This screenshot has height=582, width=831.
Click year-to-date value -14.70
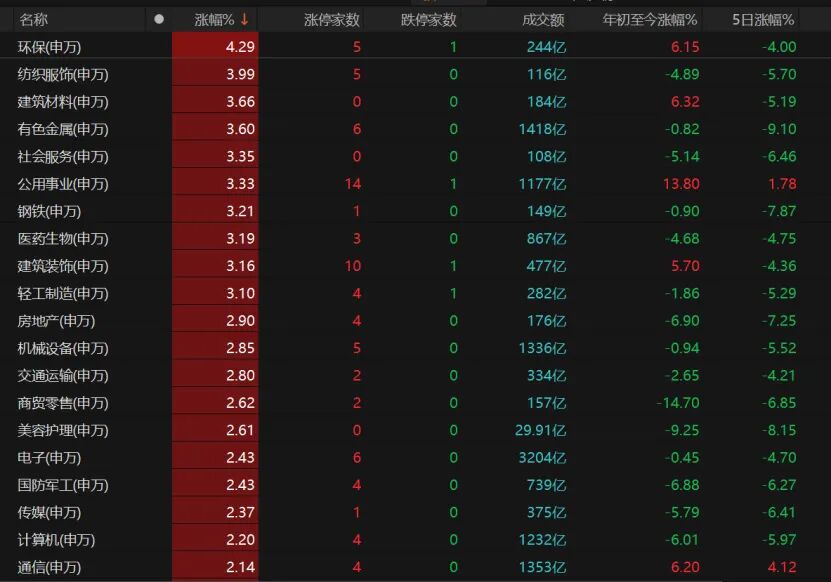(678, 403)
